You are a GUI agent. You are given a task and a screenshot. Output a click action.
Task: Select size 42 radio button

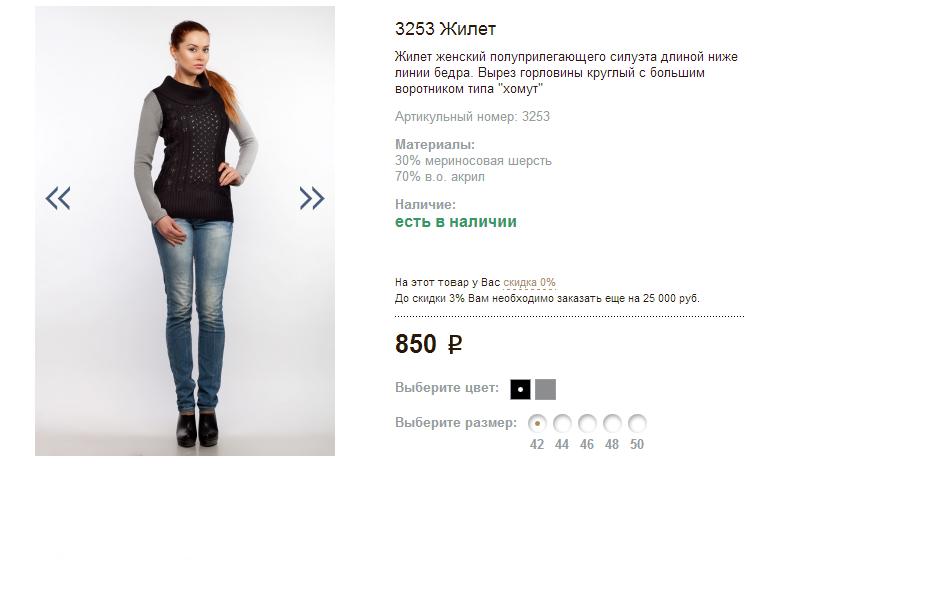pos(537,424)
